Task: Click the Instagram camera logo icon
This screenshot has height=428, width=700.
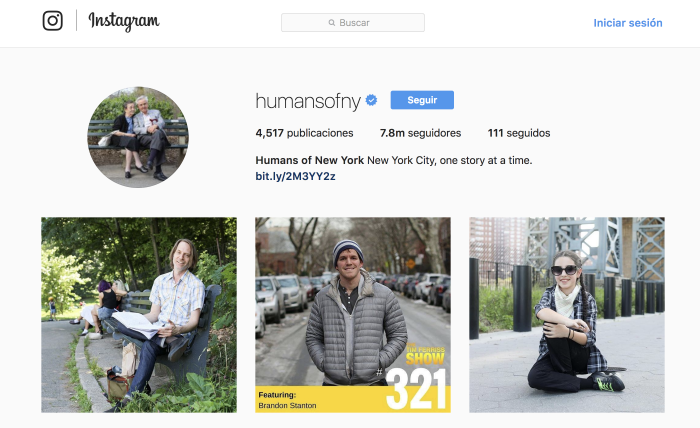Action: (53, 21)
